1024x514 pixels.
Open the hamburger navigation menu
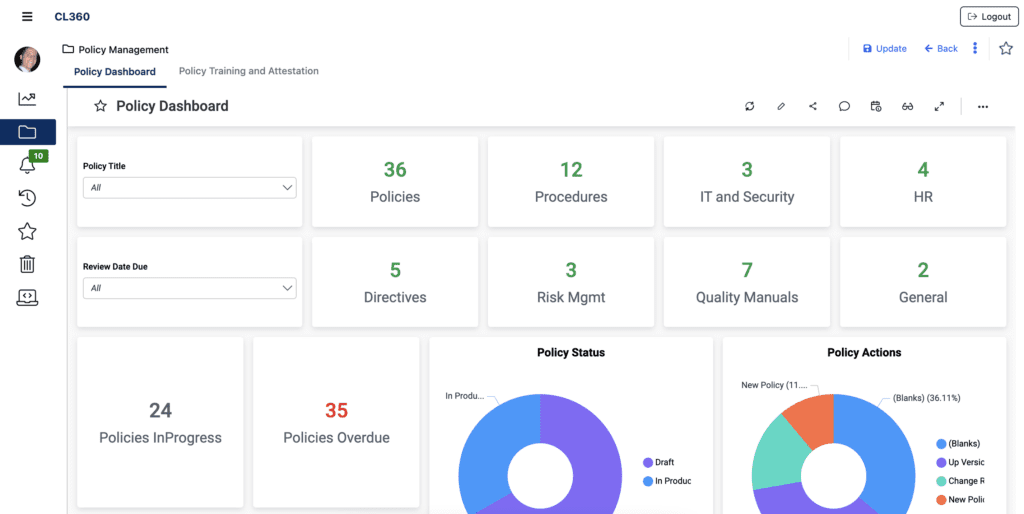coord(27,16)
